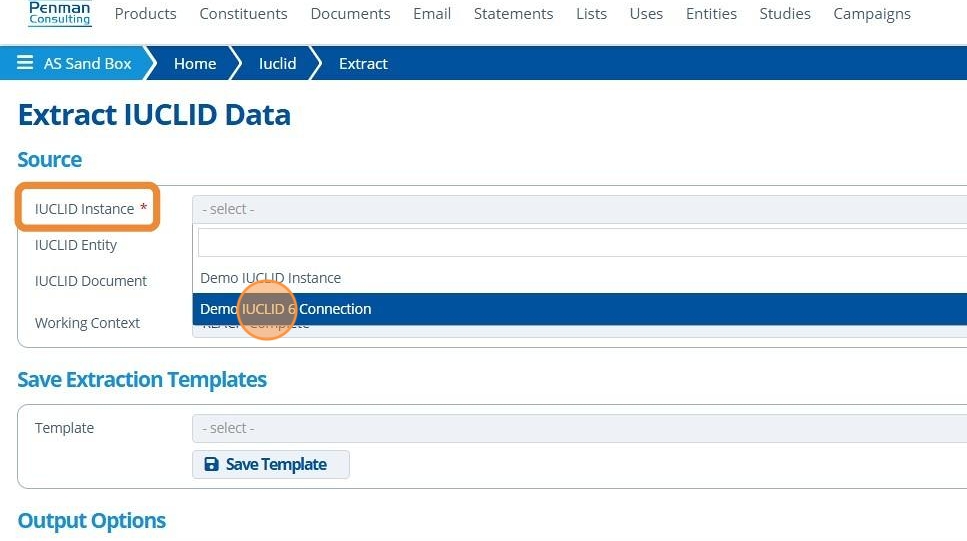
Task: Open the Products menu
Action: pyautogui.click(x=146, y=14)
